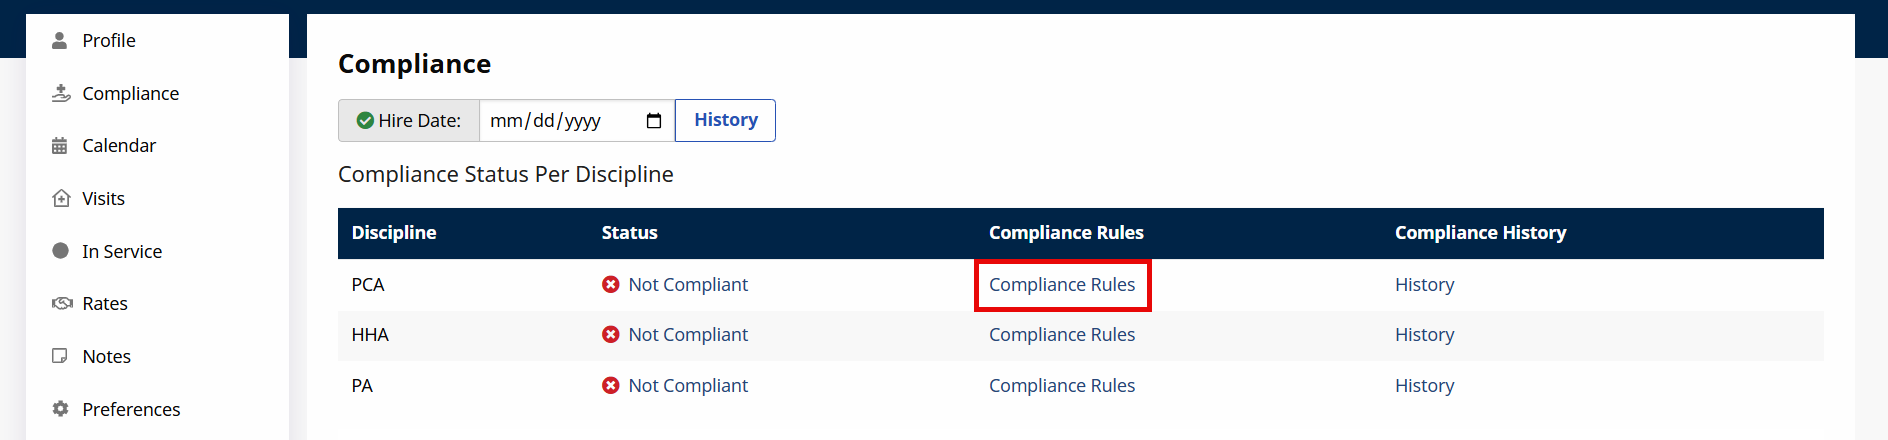
Task: View compliance History for PA
Action: coord(1424,386)
